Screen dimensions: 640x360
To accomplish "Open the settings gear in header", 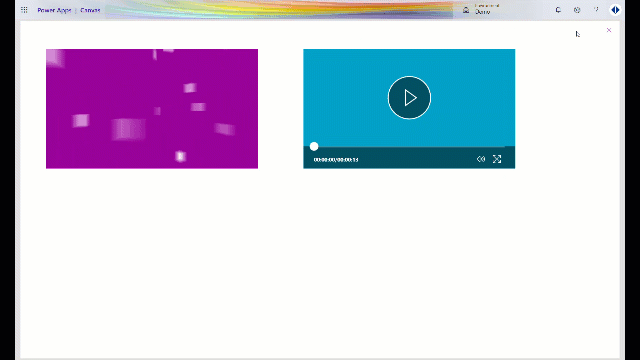I will [x=577, y=10].
